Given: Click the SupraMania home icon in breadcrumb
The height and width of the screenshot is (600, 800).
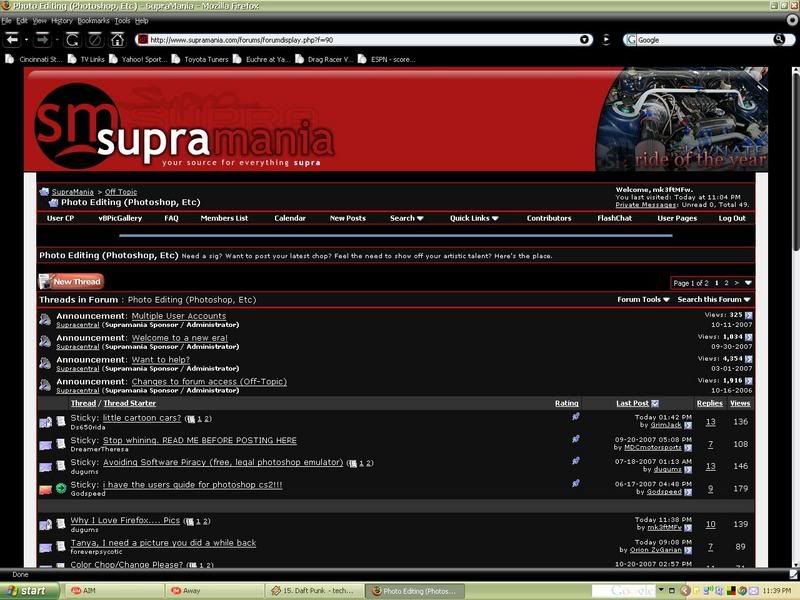Looking at the screenshot, I should [x=44, y=192].
